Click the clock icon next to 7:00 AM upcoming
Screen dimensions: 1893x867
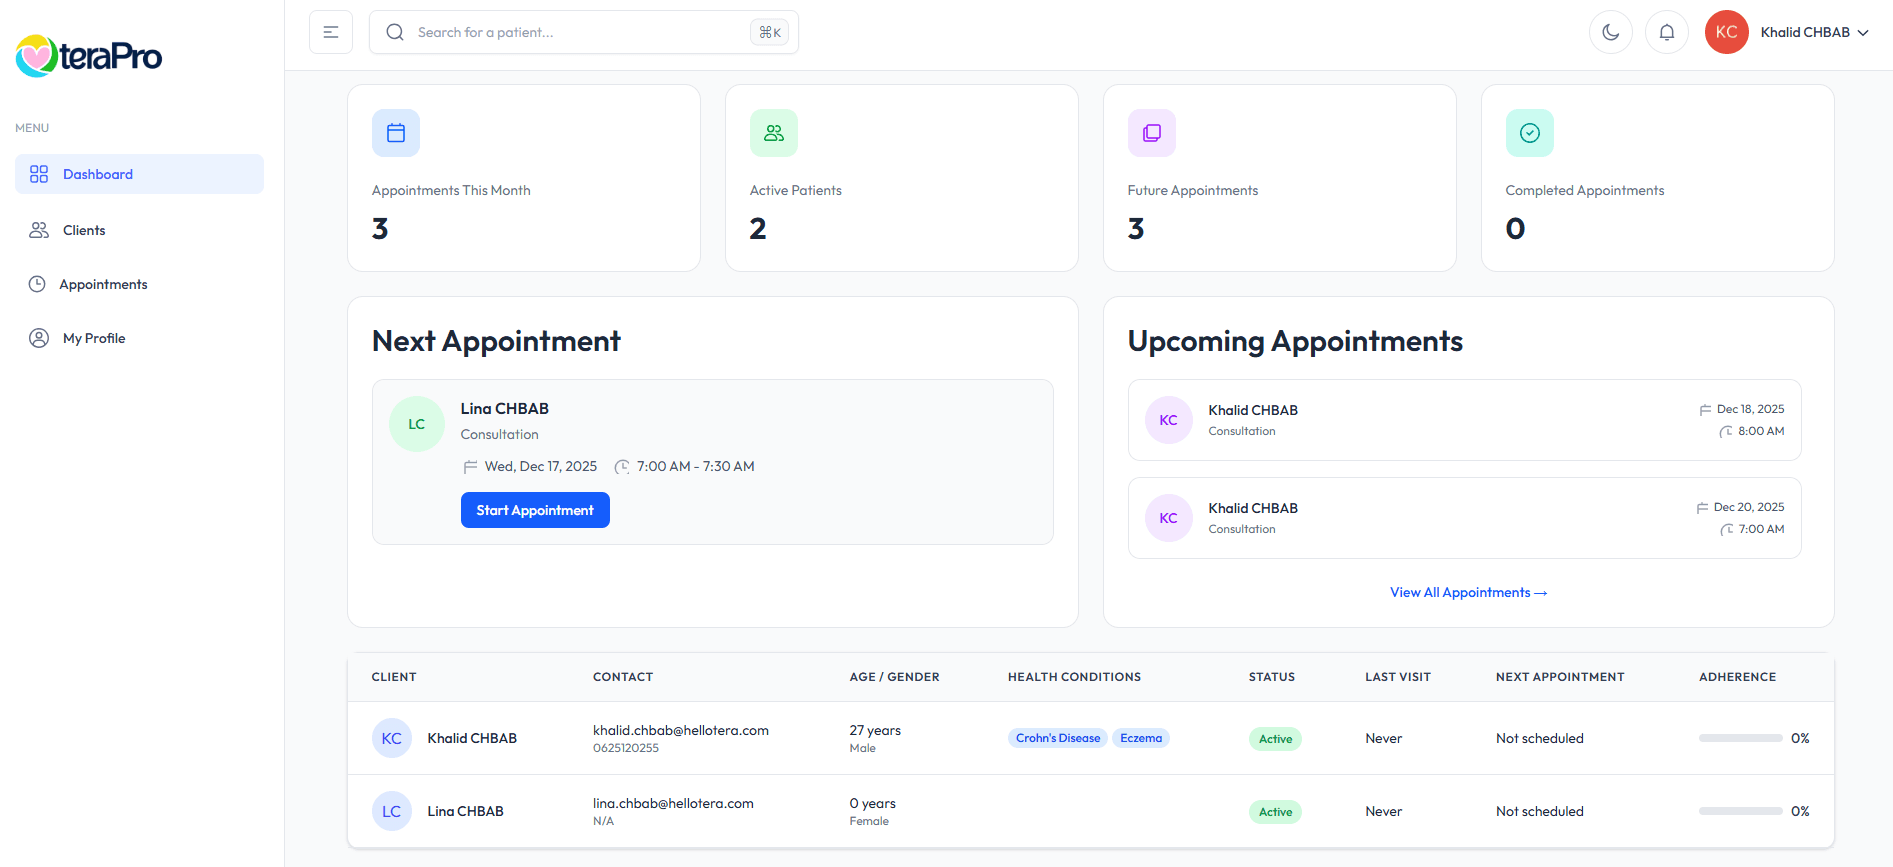point(1727,530)
